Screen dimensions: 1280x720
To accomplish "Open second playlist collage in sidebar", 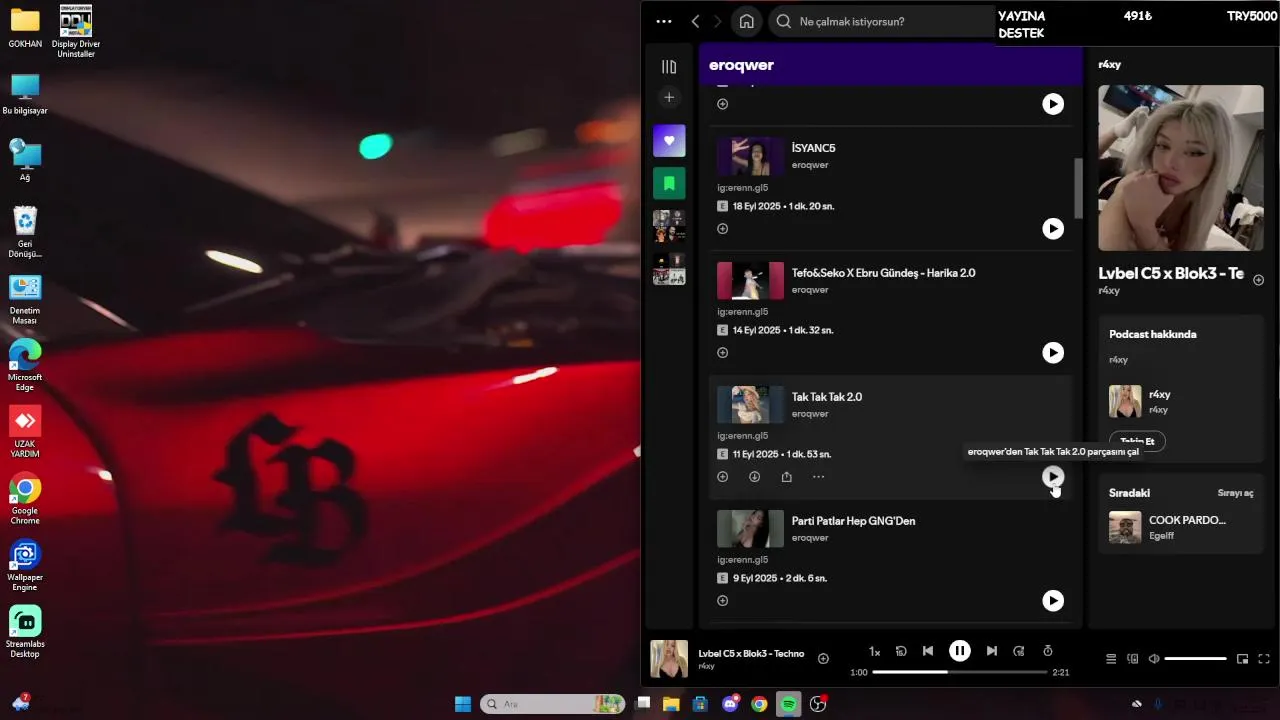I will pyautogui.click(x=669, y=269).
